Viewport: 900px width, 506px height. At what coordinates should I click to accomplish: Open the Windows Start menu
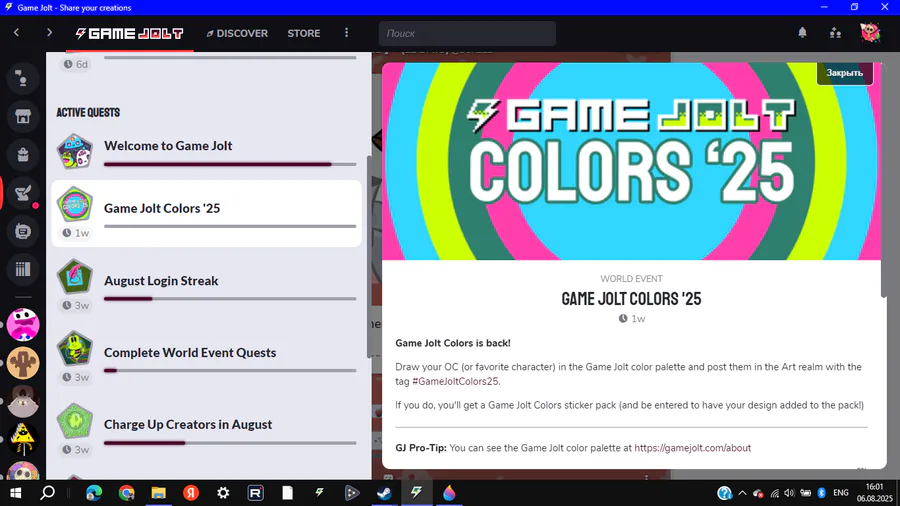[x=15, y=493]
